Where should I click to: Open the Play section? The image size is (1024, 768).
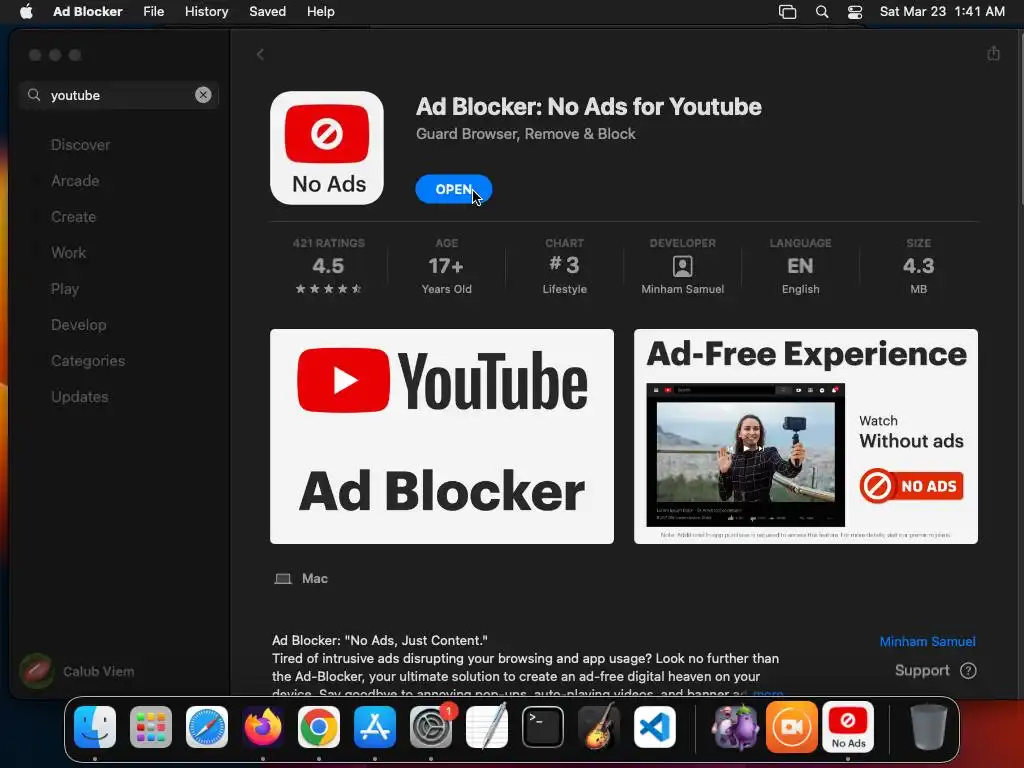(65, 289)
